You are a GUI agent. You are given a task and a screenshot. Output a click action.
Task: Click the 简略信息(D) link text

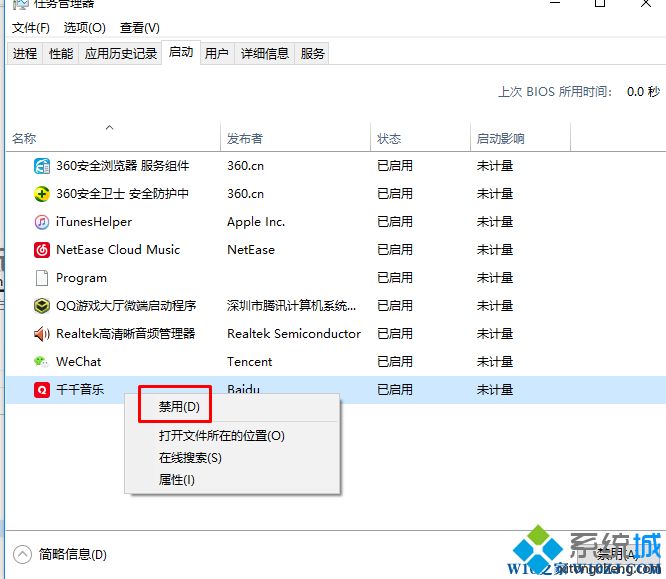73,554
